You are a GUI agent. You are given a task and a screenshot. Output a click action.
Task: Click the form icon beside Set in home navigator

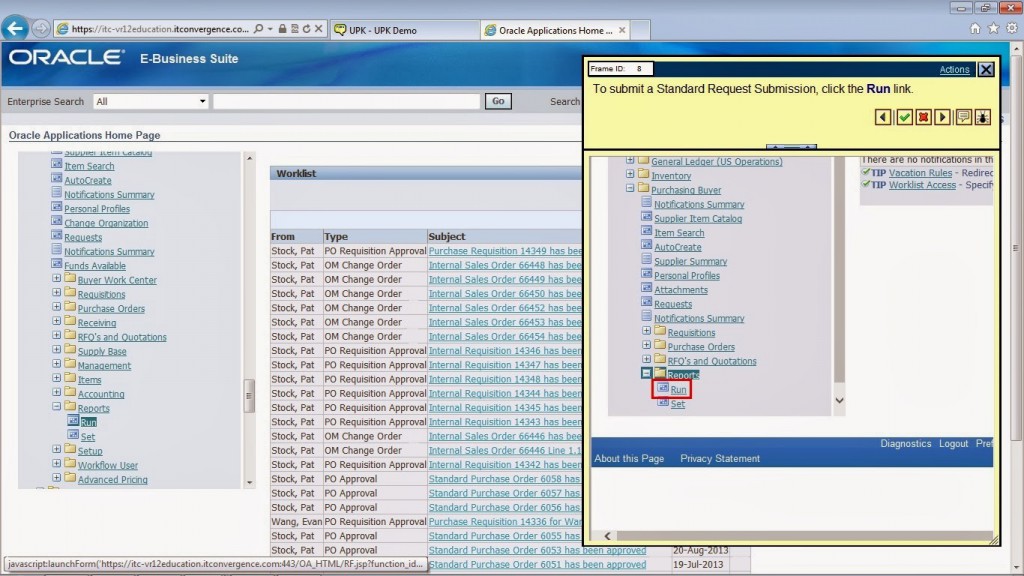click(73, 435)
